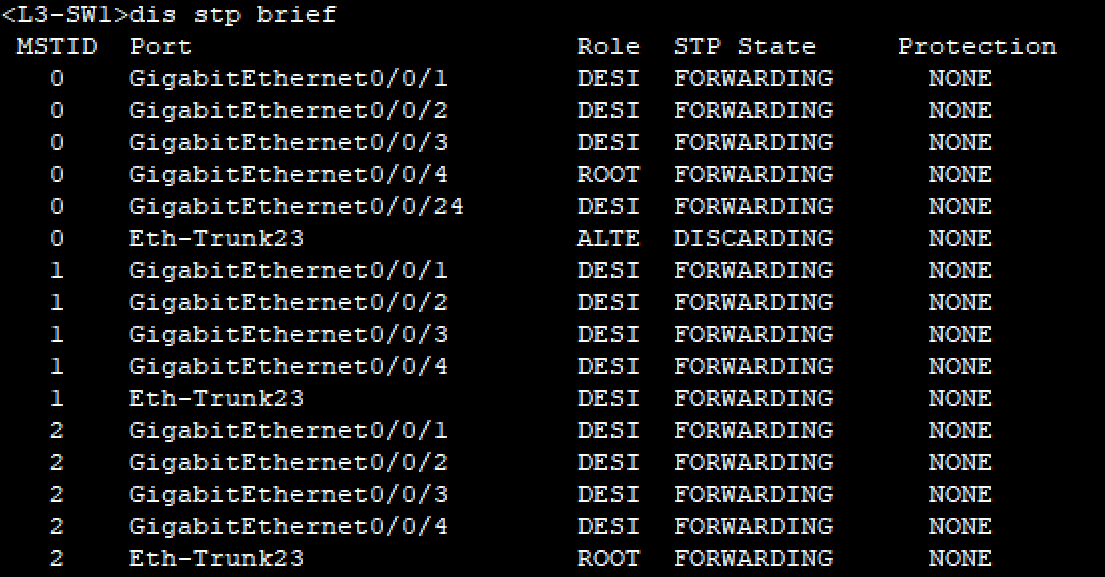Select the GigabitEthernet0/0/24 port entry

pos(296,207)
